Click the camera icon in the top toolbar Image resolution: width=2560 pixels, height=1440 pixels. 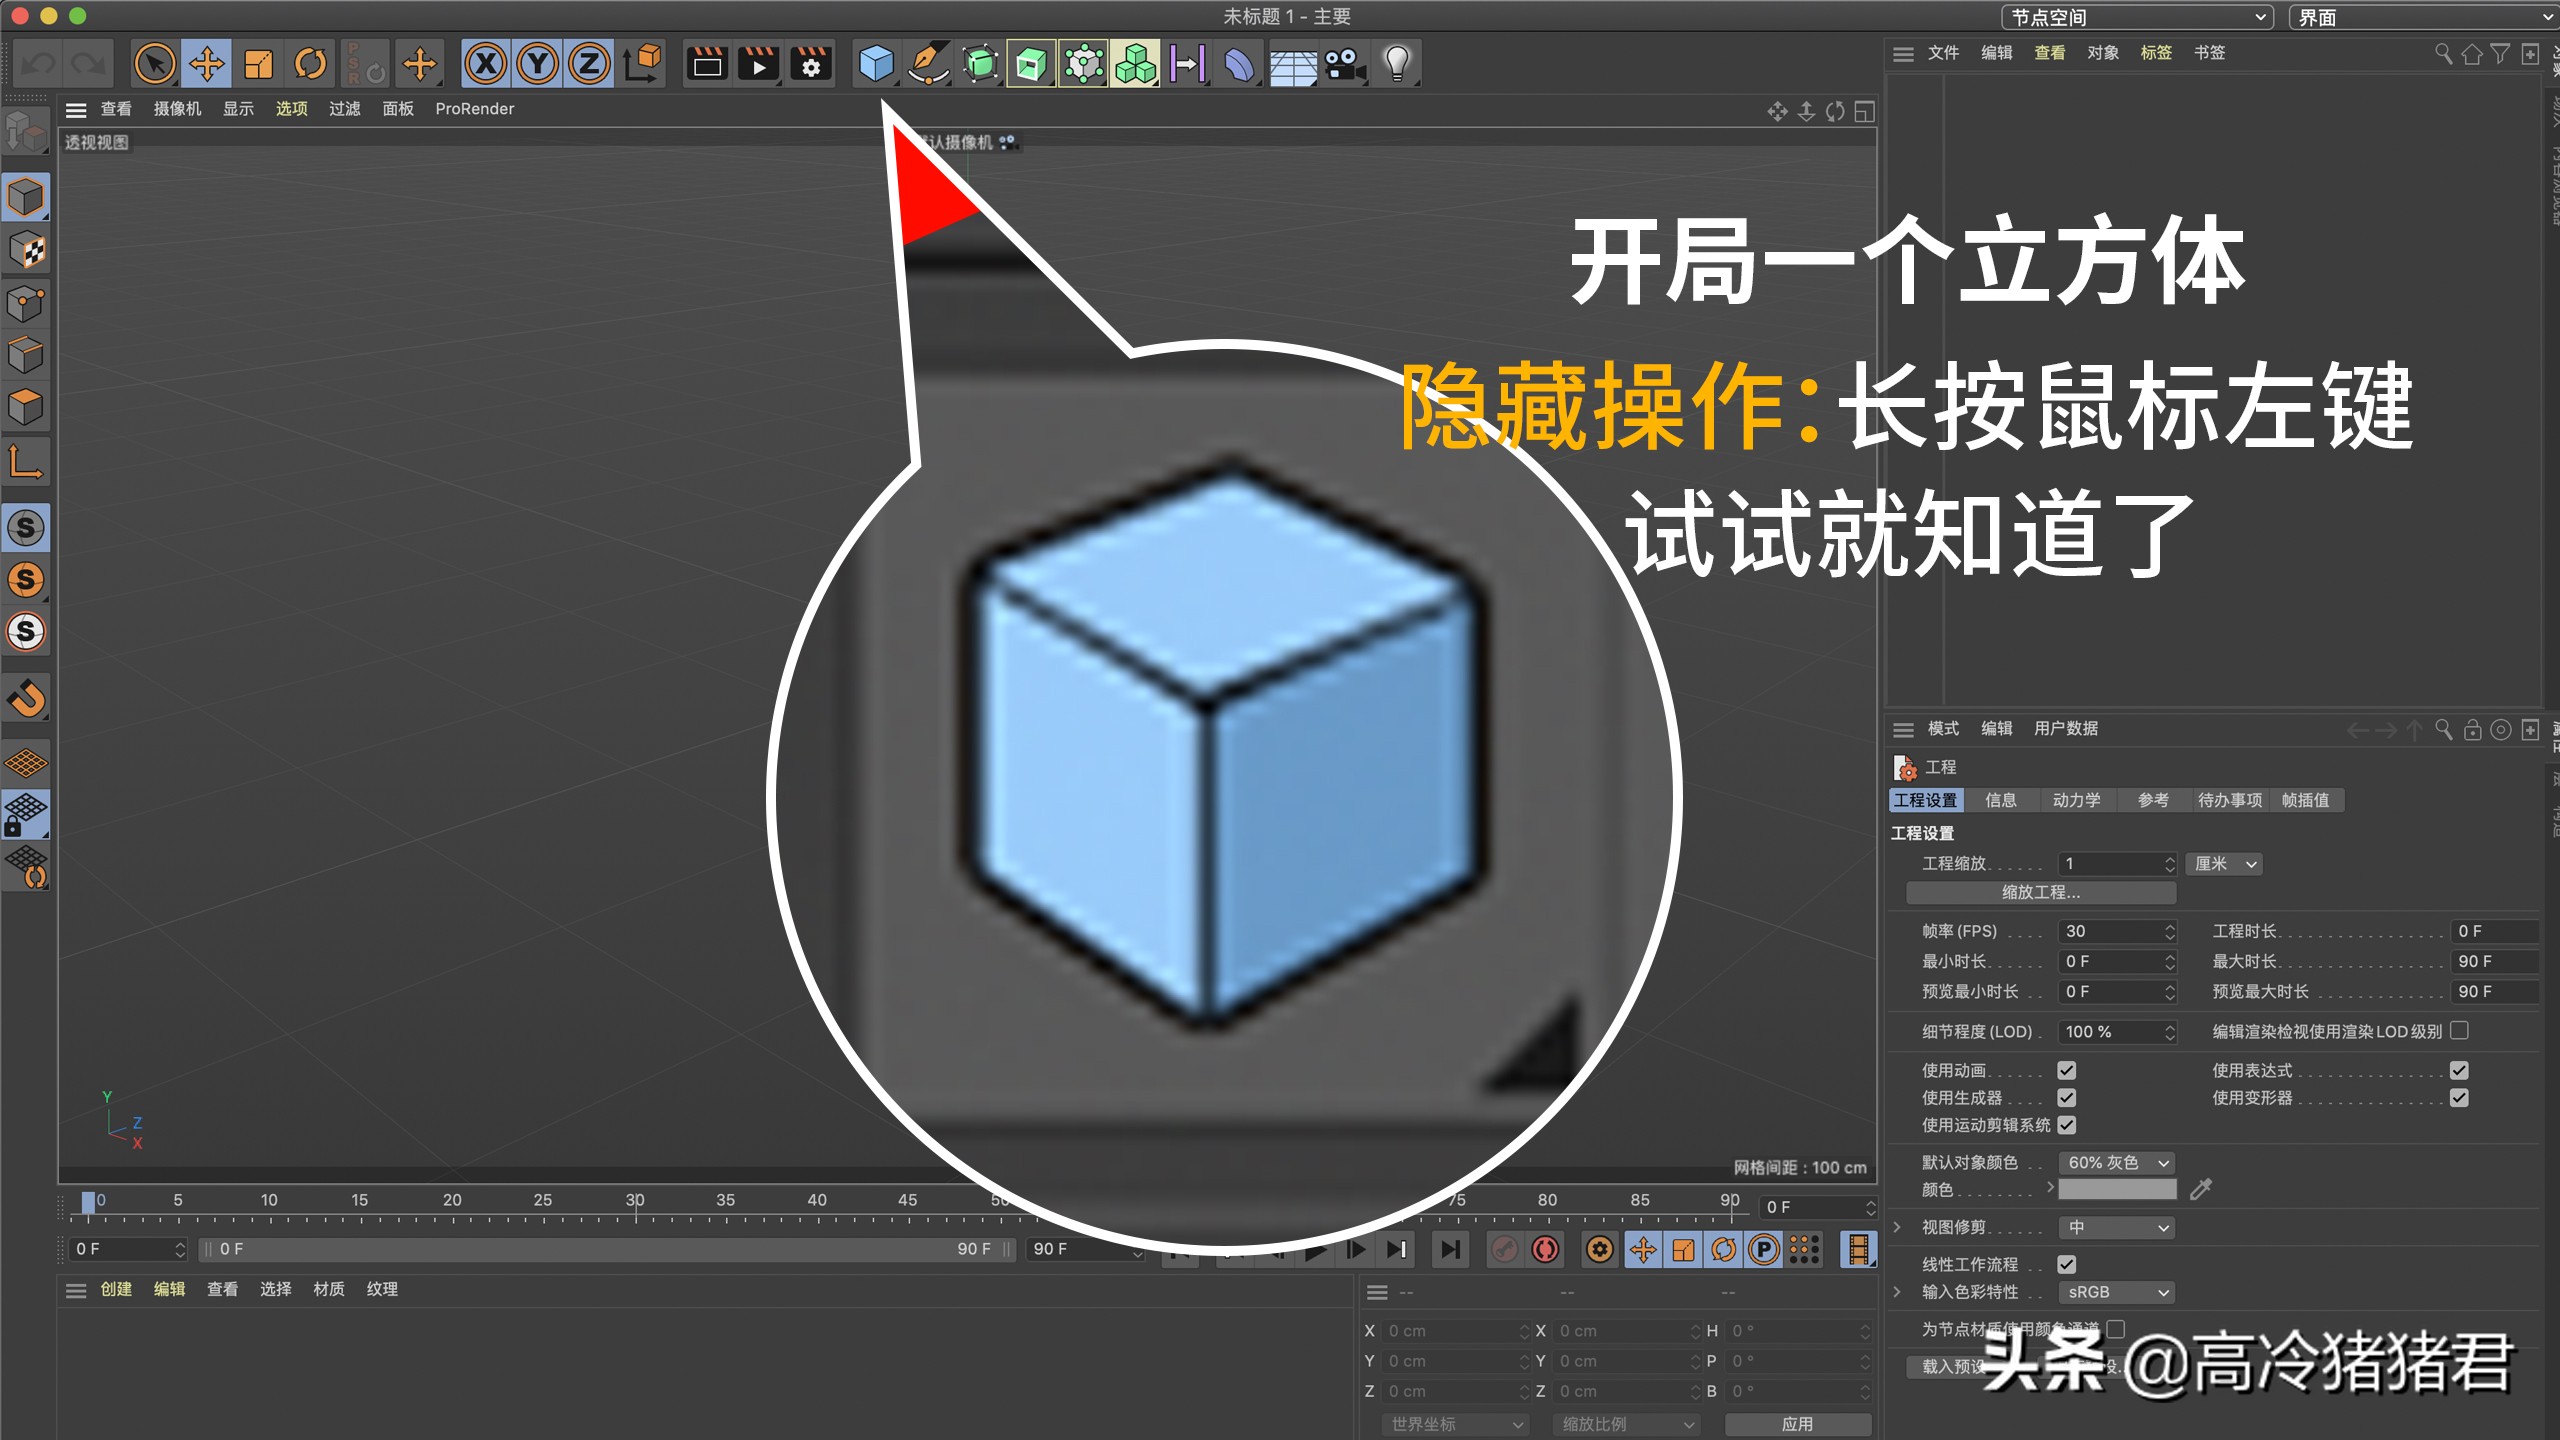pyautogui.click(x=1343, y=63)
